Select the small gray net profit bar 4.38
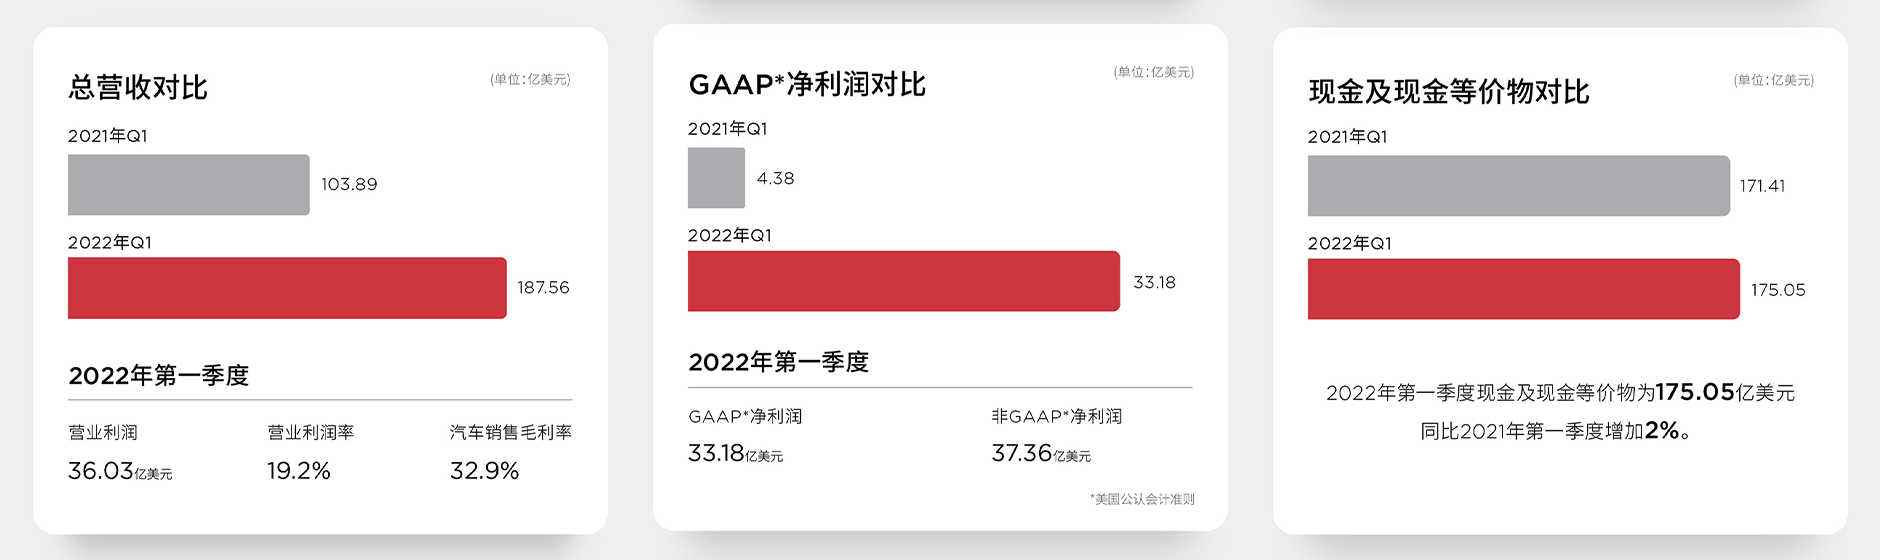 716,178
